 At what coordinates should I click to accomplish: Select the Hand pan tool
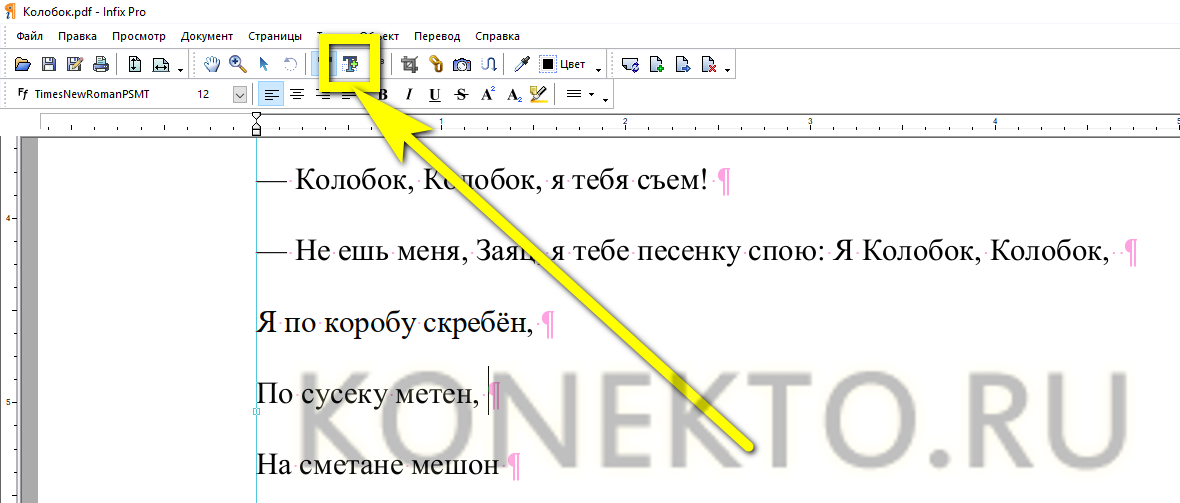click(x=212, y=65)
